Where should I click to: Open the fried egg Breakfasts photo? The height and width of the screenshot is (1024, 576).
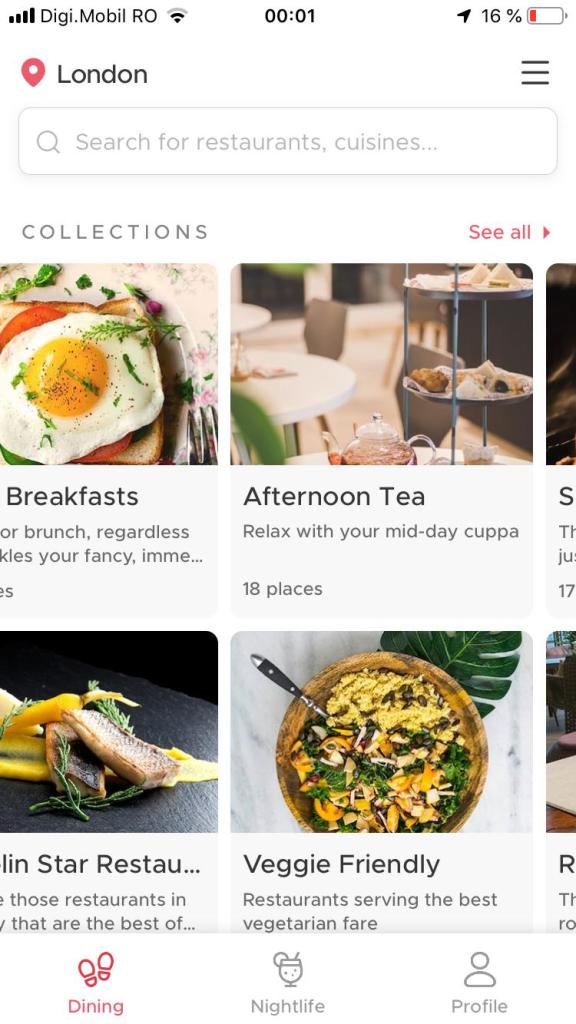click(x=108, y=364)
